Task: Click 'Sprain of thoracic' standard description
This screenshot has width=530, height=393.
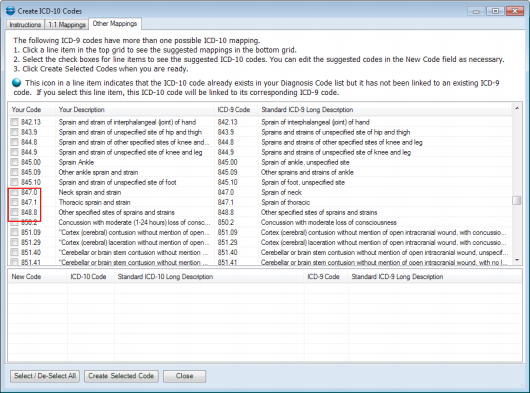Action: [285, 202]
